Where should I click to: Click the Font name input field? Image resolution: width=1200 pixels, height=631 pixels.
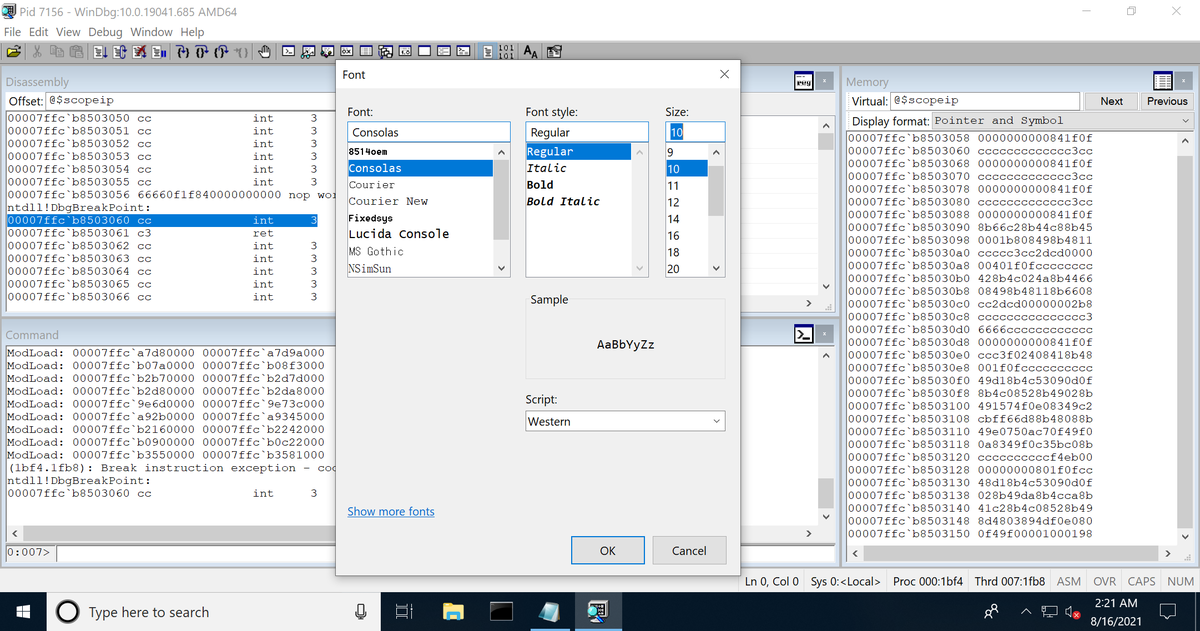pos(428,132)
